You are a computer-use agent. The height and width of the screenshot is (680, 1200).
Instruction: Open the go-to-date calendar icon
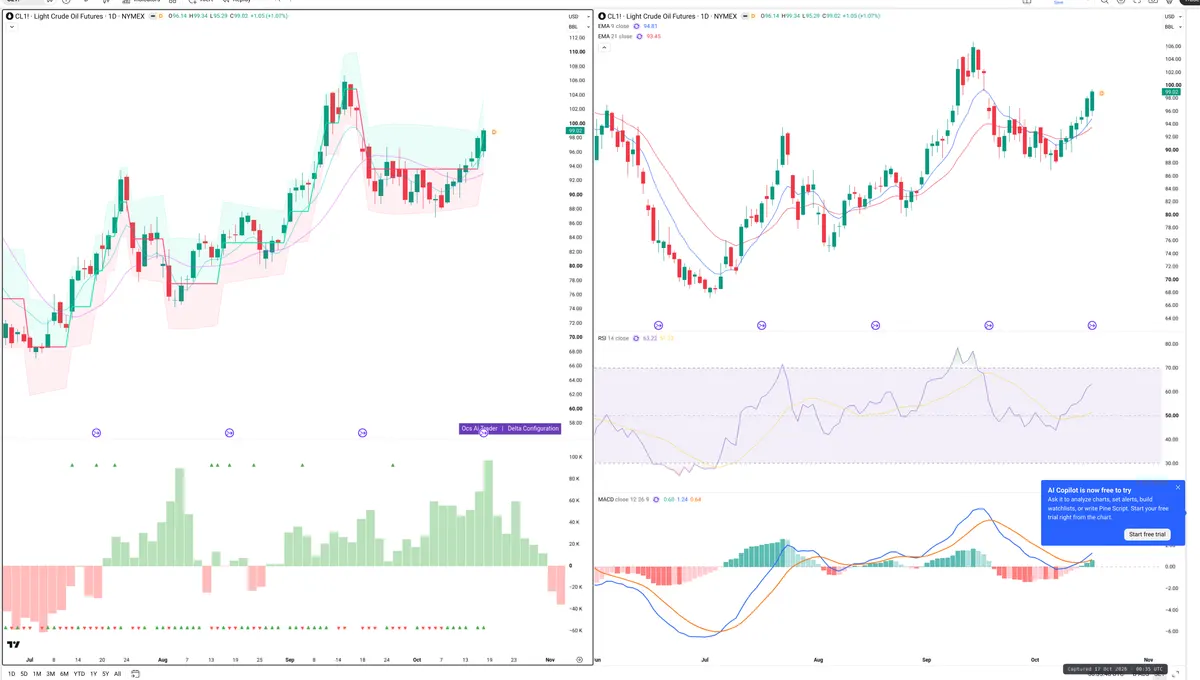click(136, 674)
